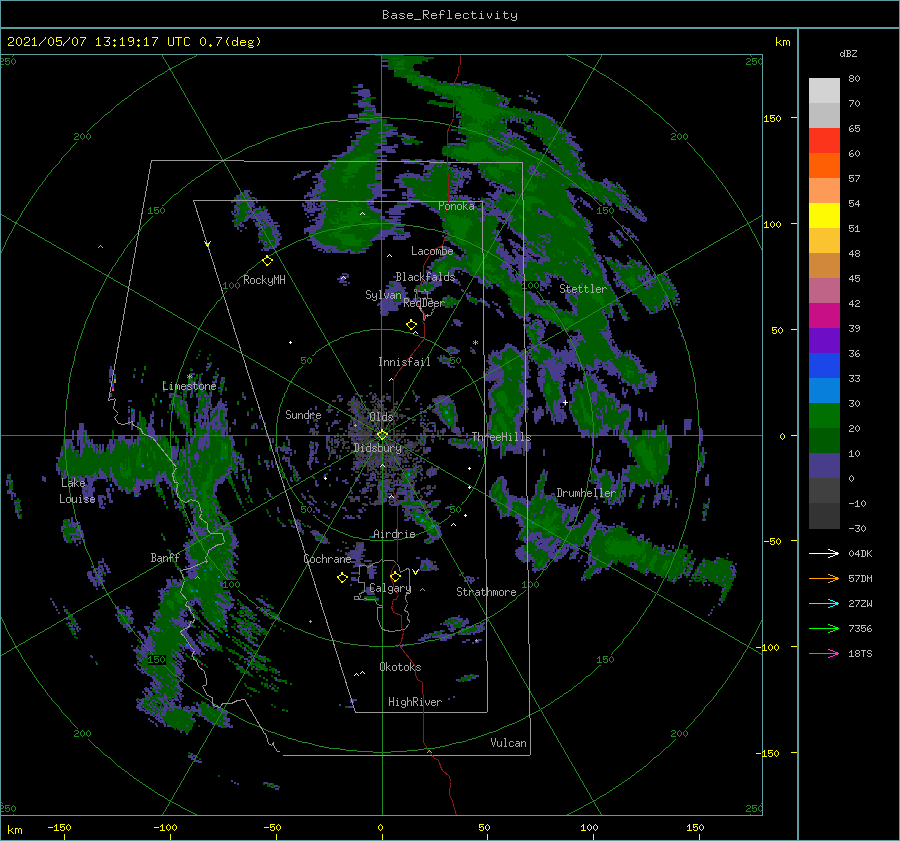Click the Banff label

165,557
